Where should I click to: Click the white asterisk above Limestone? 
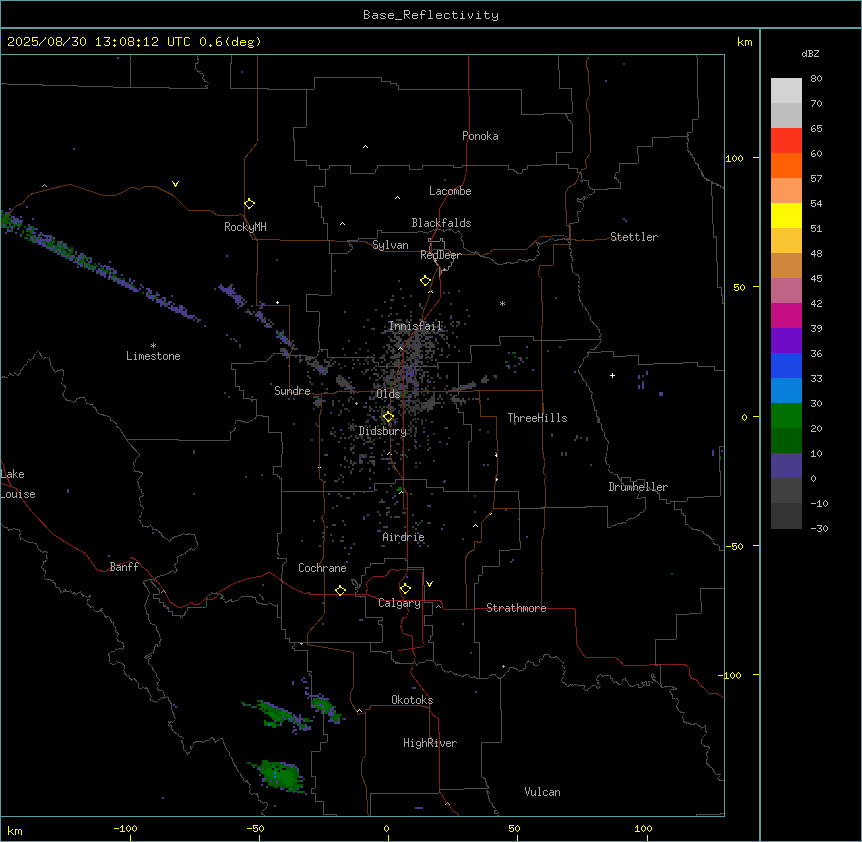click(153, 346)
